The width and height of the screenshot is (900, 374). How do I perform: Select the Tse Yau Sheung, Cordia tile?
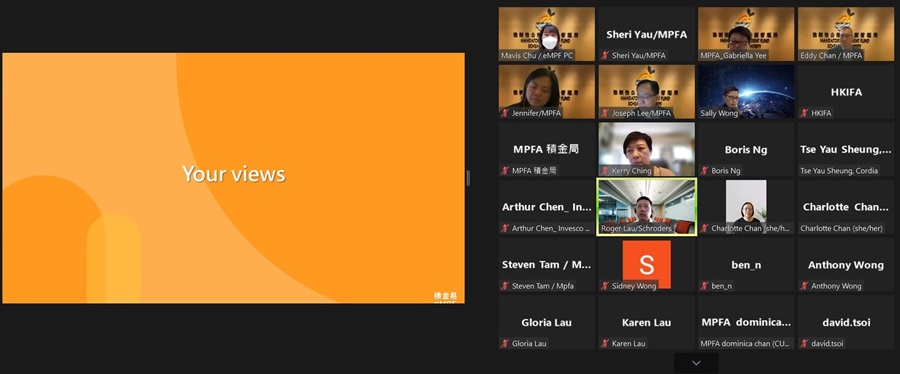pyautogui.click(x=845, y=149)
